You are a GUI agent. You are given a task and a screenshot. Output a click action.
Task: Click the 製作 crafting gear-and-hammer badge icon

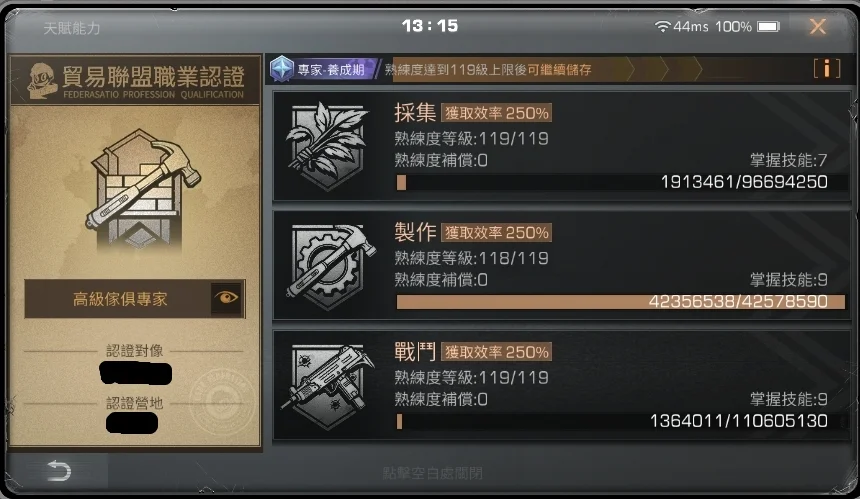329,266
